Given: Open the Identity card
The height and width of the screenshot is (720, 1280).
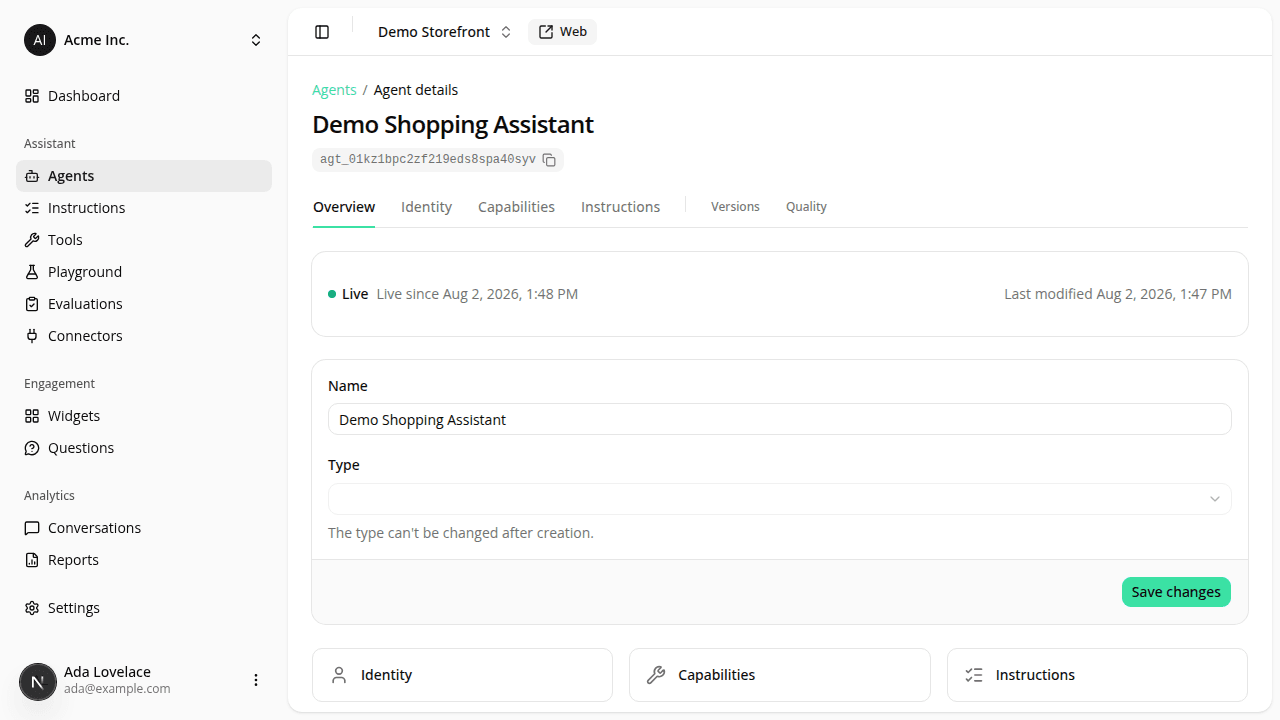Looking at the screenshot, I should tap(462, 675).
